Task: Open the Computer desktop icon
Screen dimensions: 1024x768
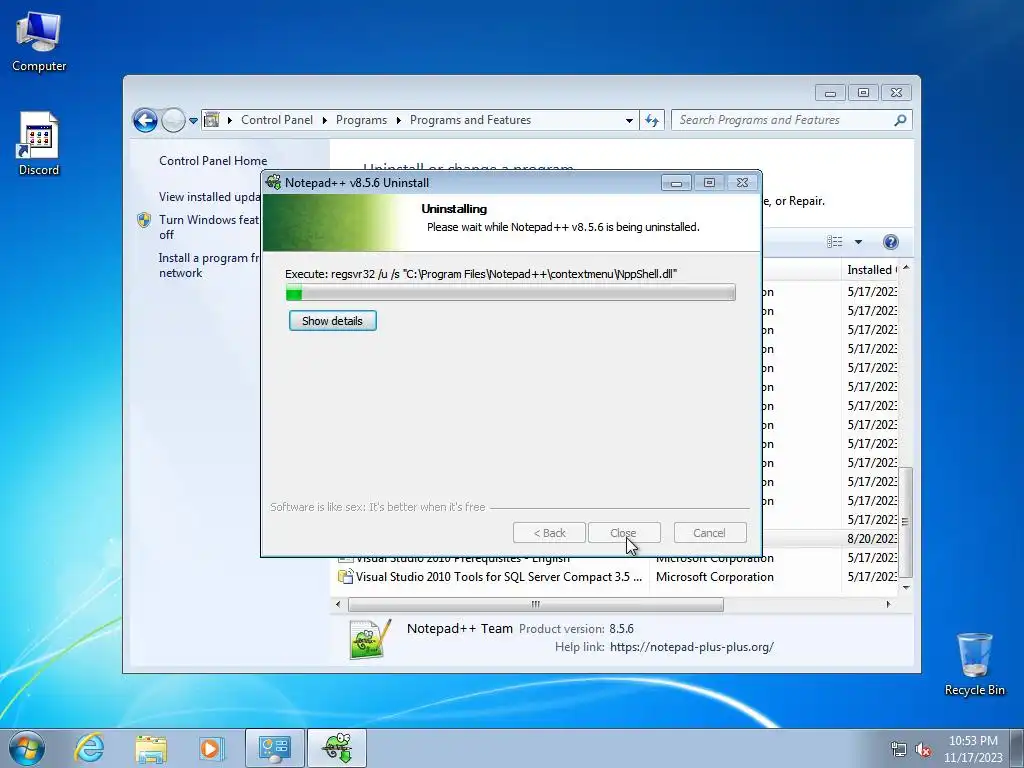Action: click(39, 42)
